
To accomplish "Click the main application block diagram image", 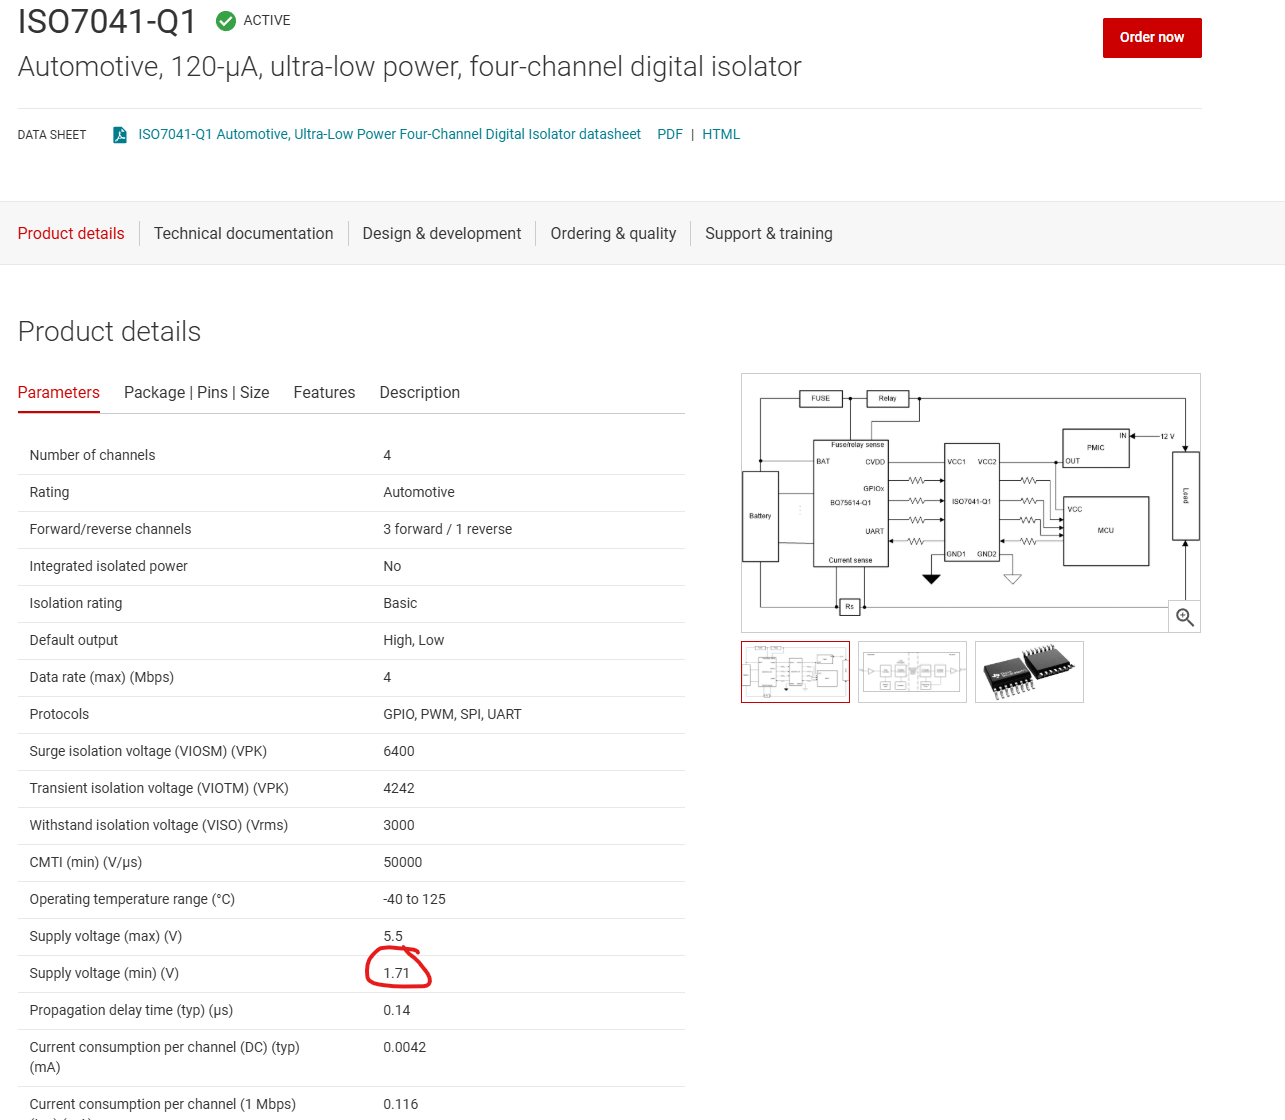I will point(970,503).
